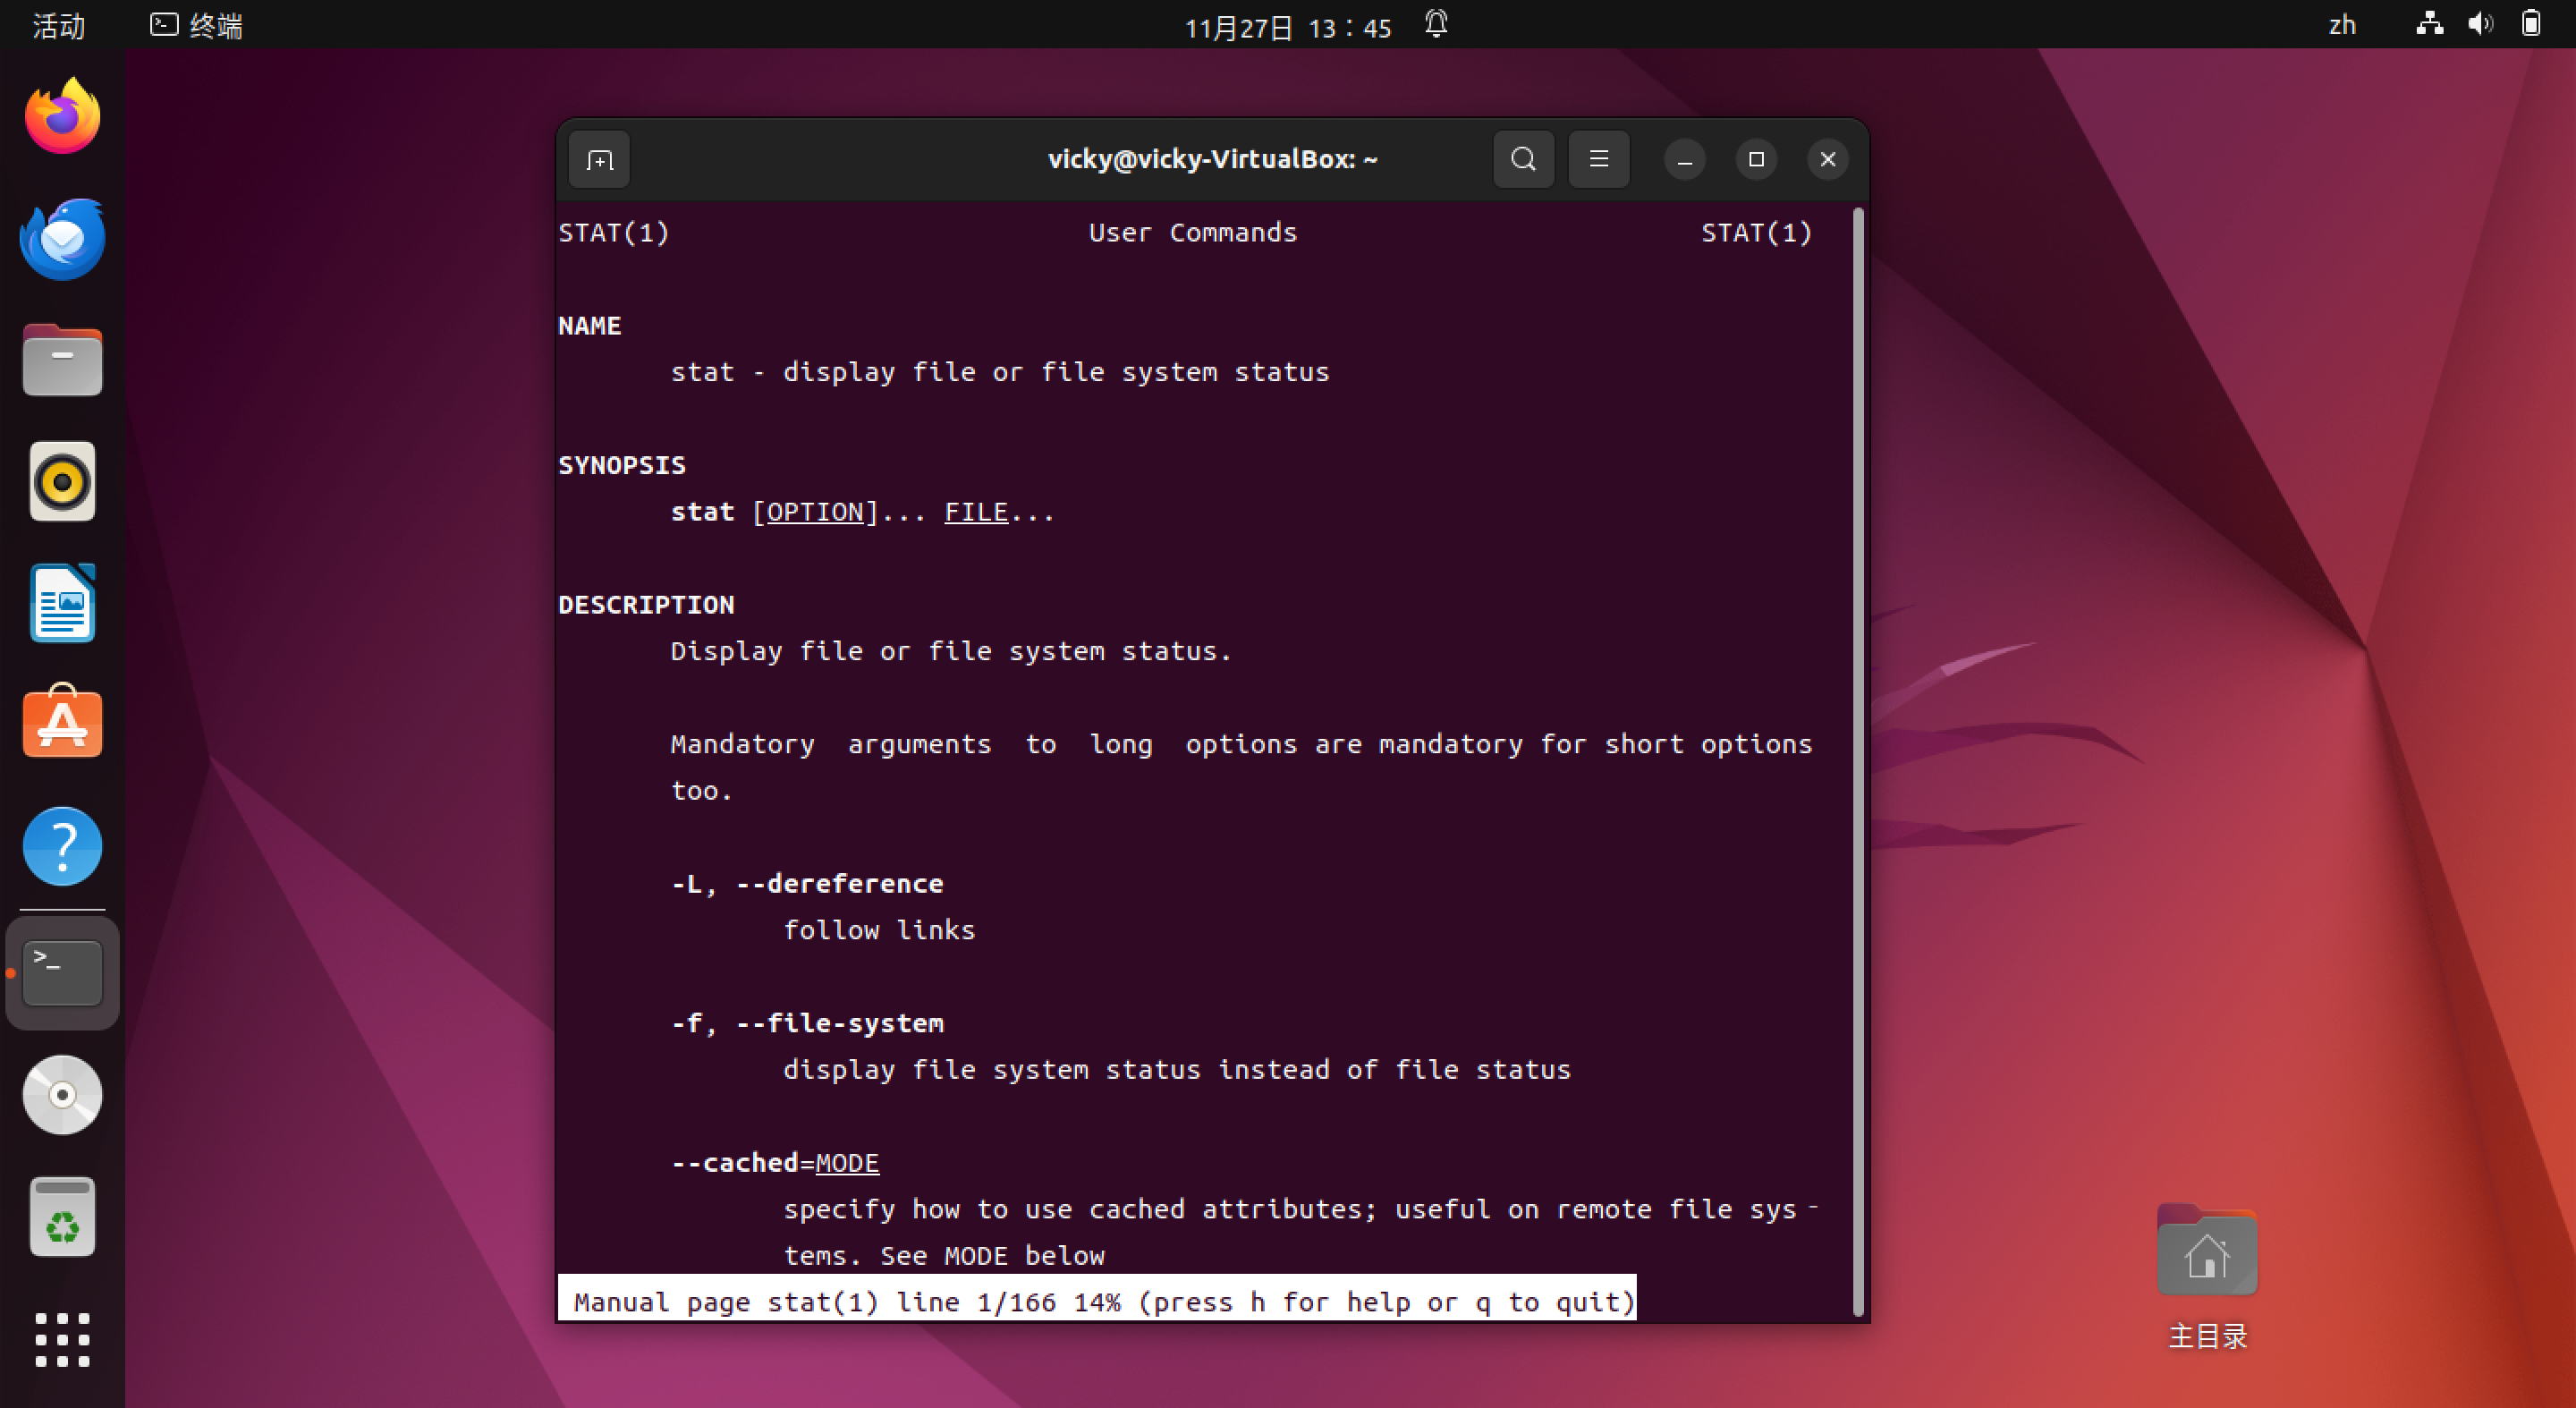The height and width of the screenshot is (1408, 2576).
Task: Open the Trash from dock
Action: pos(62,1217)
